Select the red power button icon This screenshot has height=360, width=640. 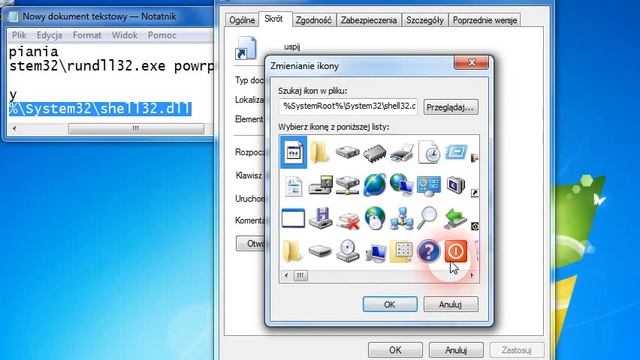[x=456, y=250]
